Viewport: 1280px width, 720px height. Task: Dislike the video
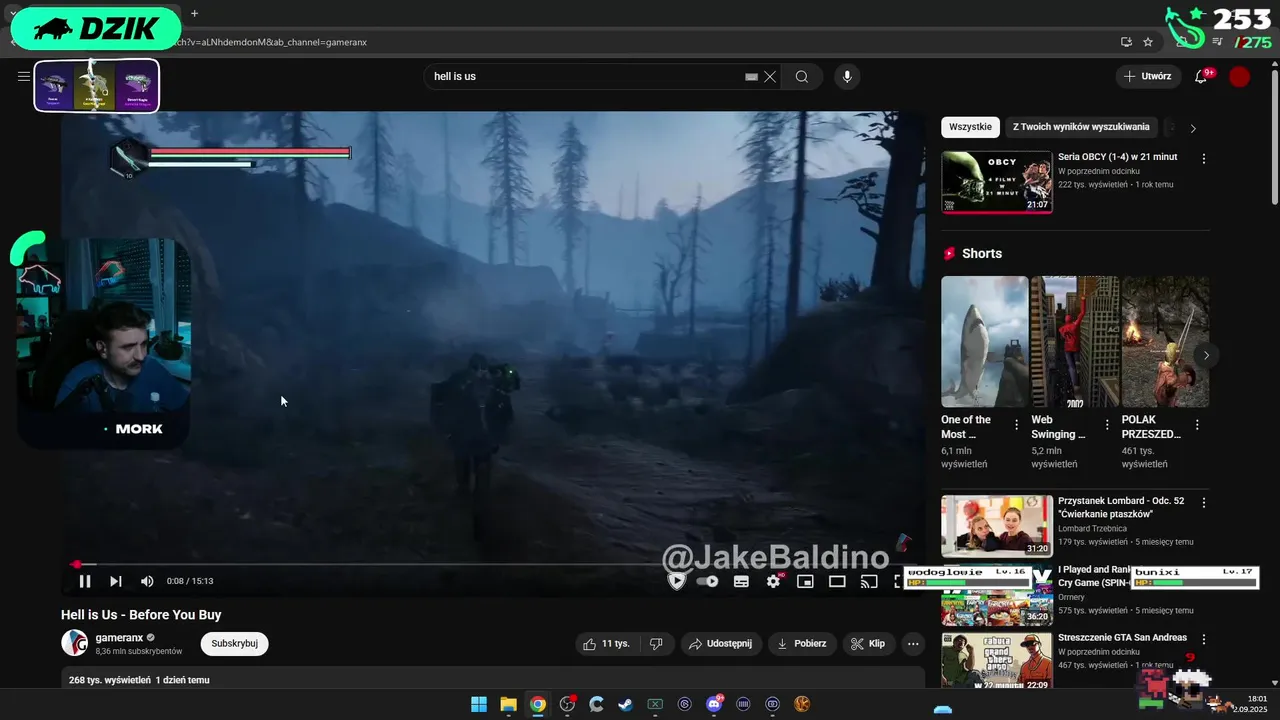coord(656,644)
